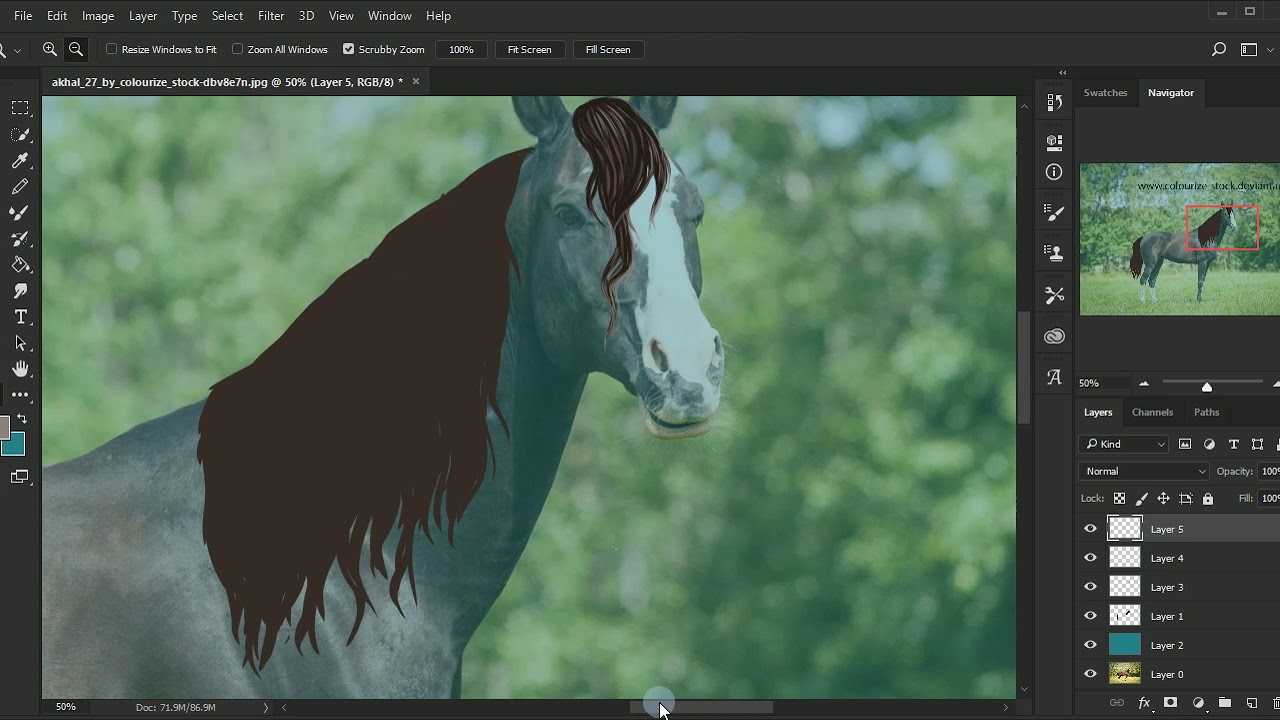The height and width of the screenshot is (720, 1280).
Task: Select the Hand tool
Action: tap(20, 369)
